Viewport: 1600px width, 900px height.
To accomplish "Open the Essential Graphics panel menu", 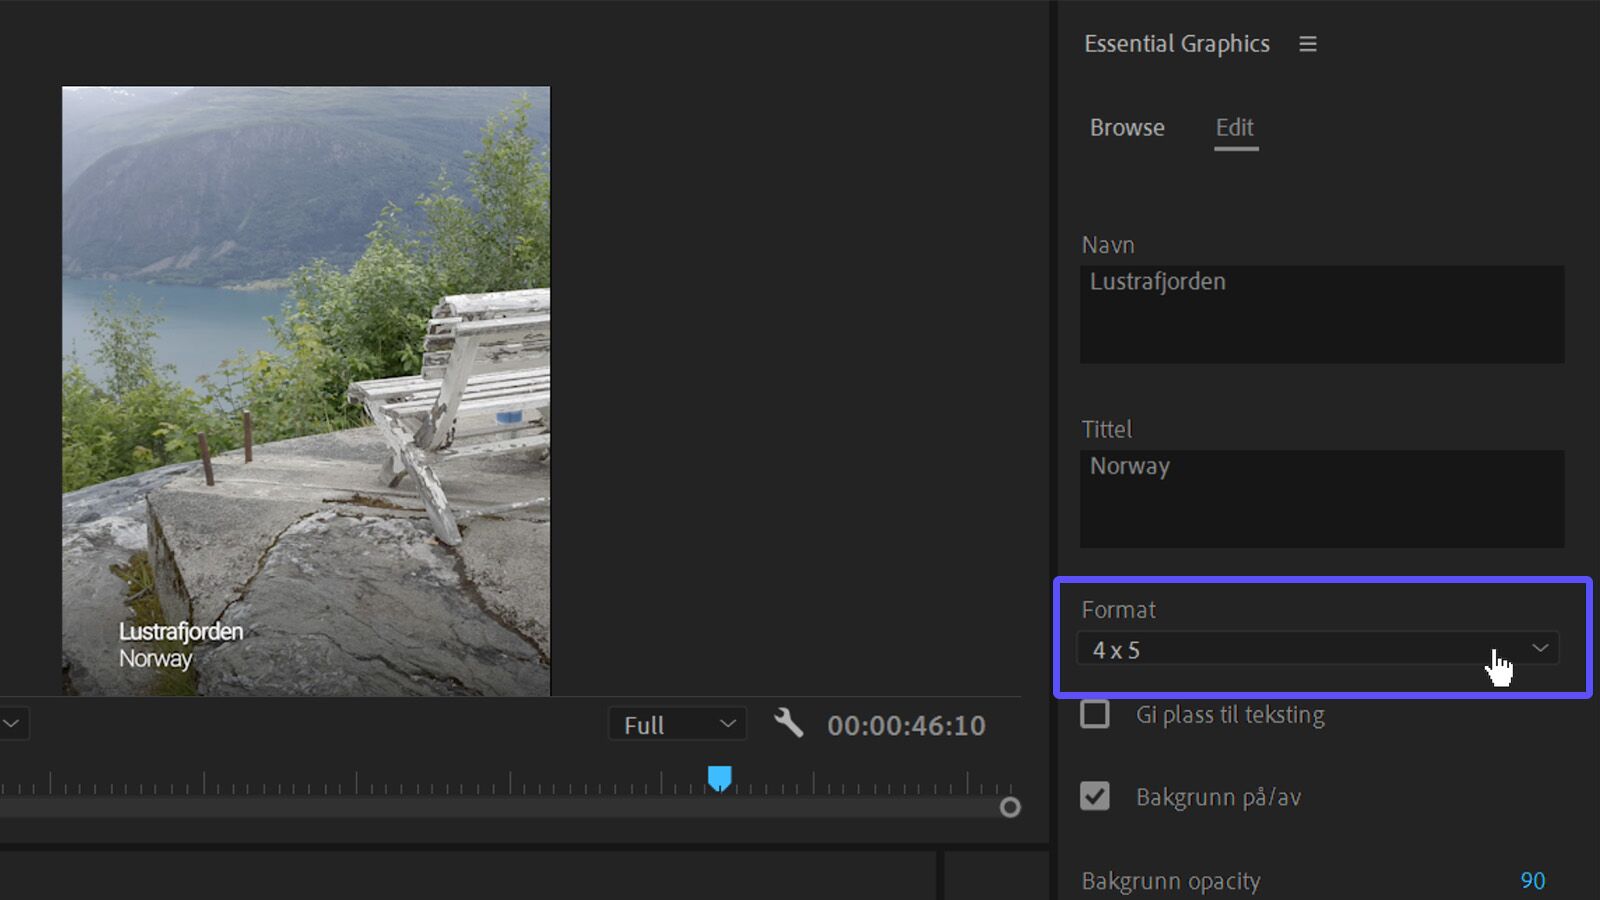I will tap(1308, 44).
